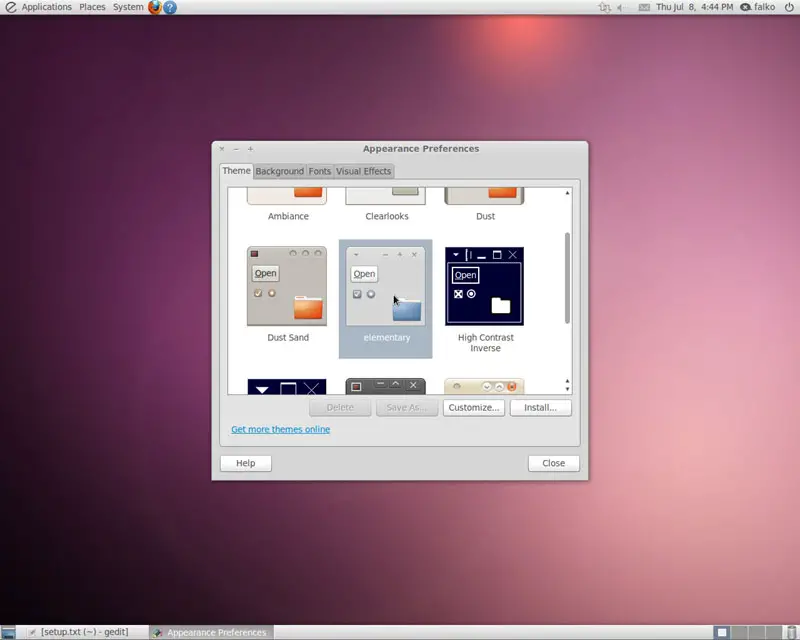The image size is (800, 640).
Task: Show desktop using bottom-left panel icon
Action: [8, 632]
